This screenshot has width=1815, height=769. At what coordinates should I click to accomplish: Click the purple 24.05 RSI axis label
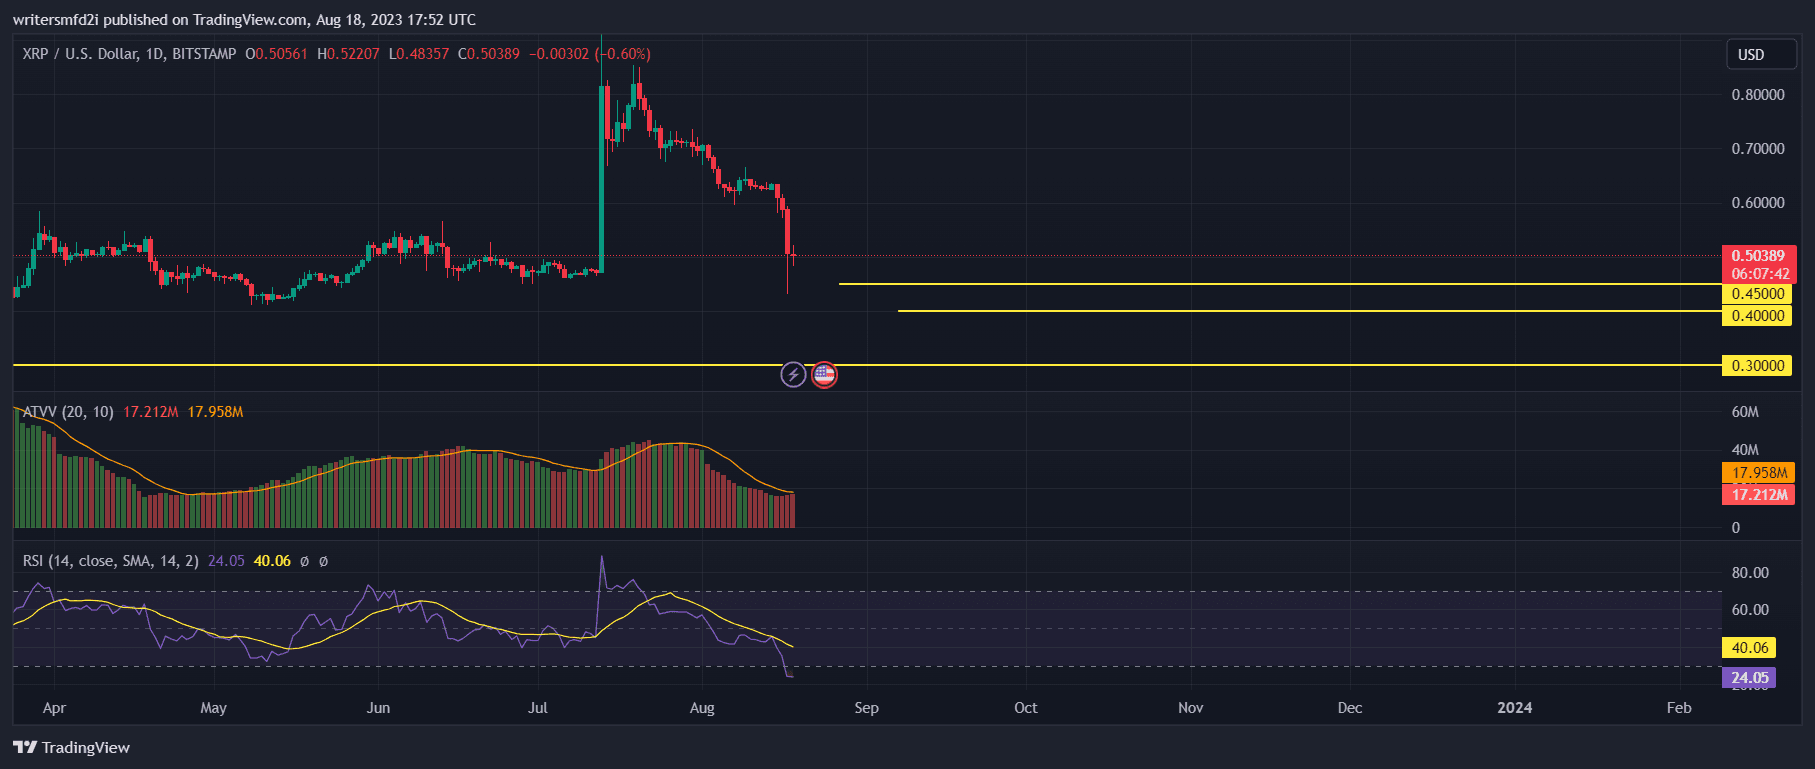pyautogui.click(x=1749, y=678)
